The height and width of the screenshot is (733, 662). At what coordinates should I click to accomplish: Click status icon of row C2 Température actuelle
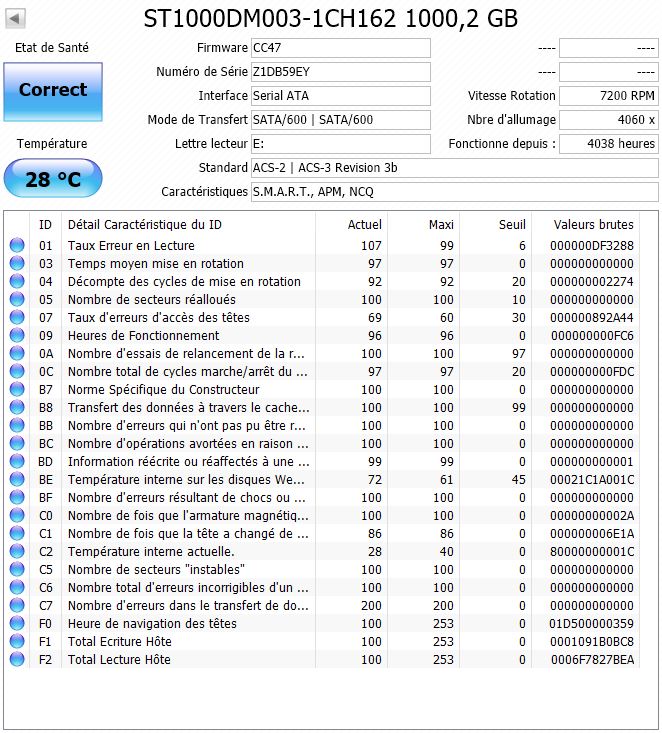[x=17, y=552]
